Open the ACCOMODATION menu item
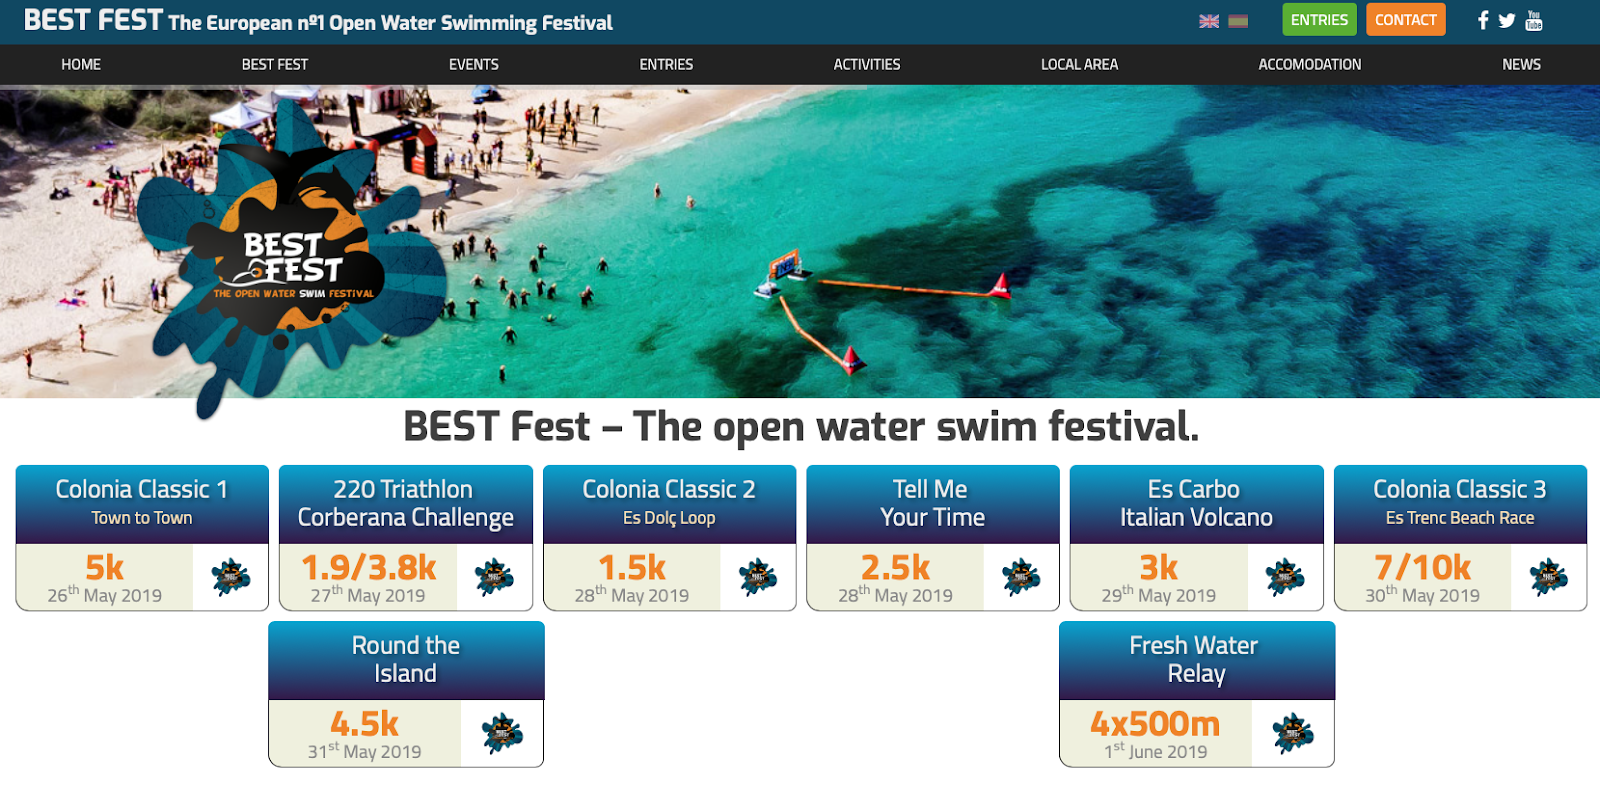The height and width of the screenshot is (812, 1600). point(1310,64)
